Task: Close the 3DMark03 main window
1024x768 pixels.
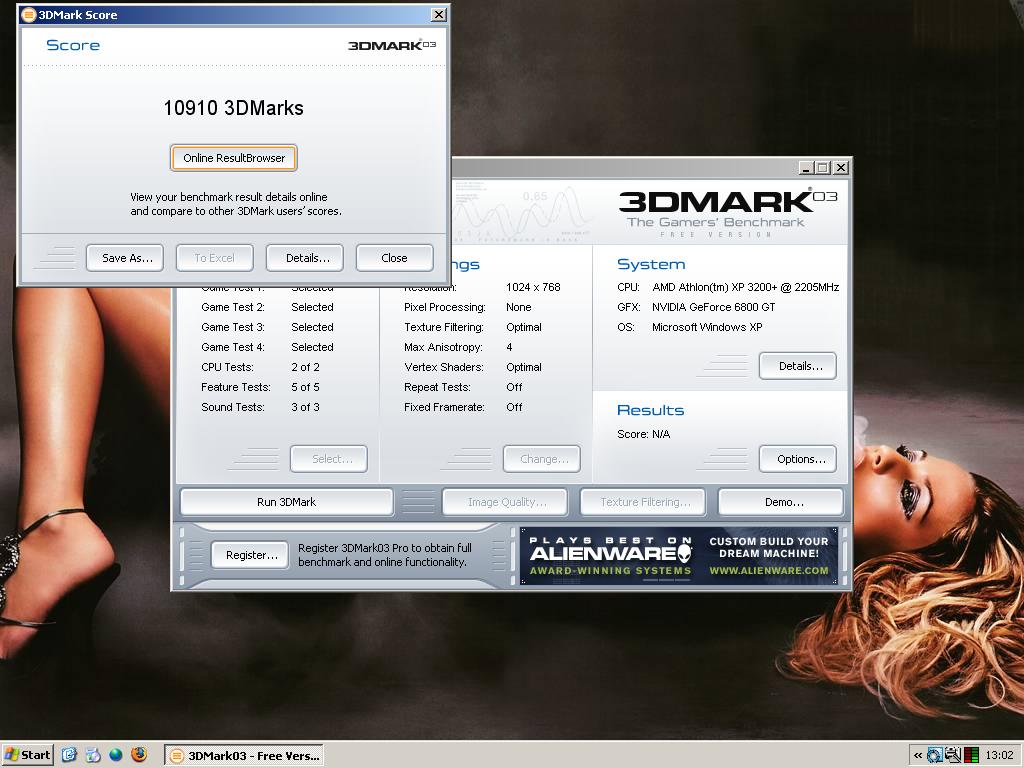Action: coord(841,168)
